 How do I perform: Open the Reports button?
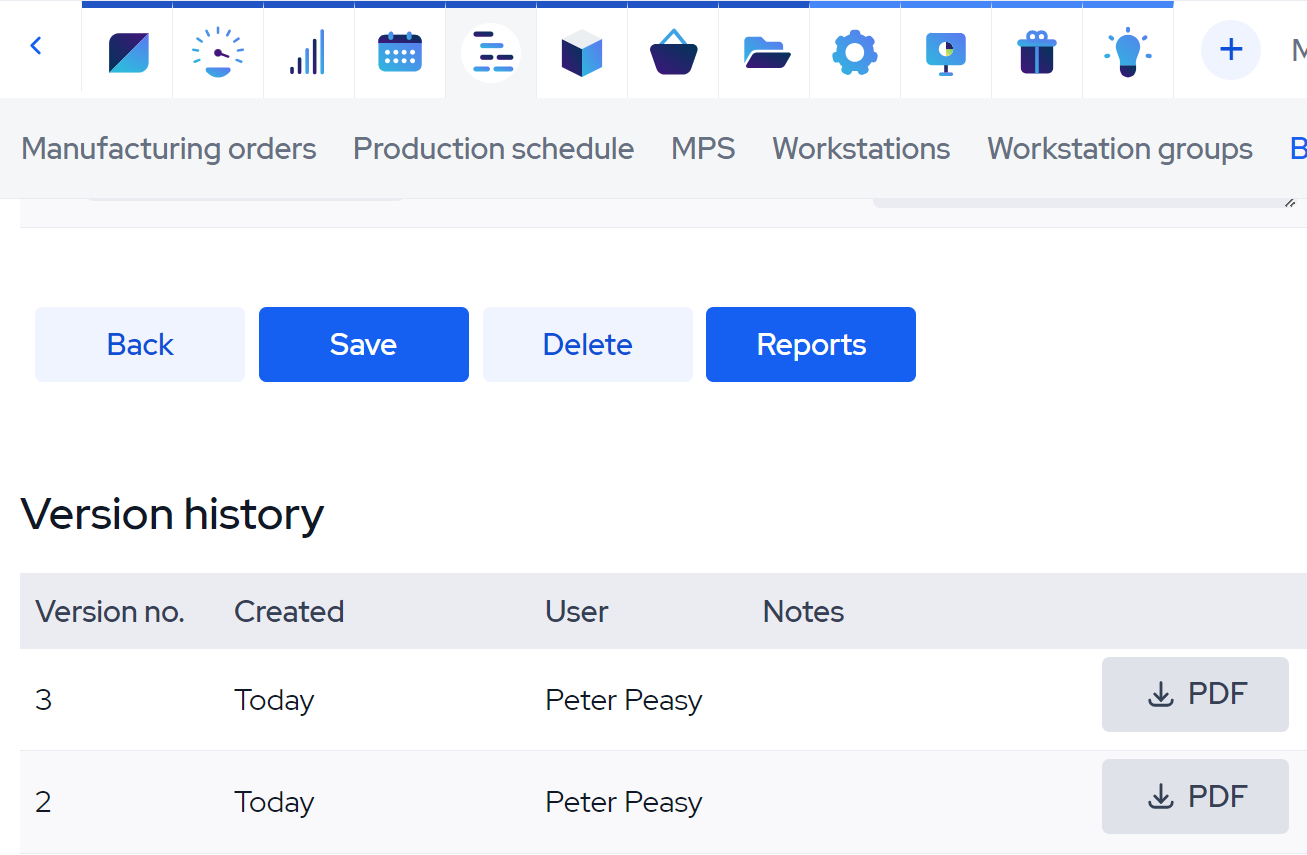(x=811, y=345)
